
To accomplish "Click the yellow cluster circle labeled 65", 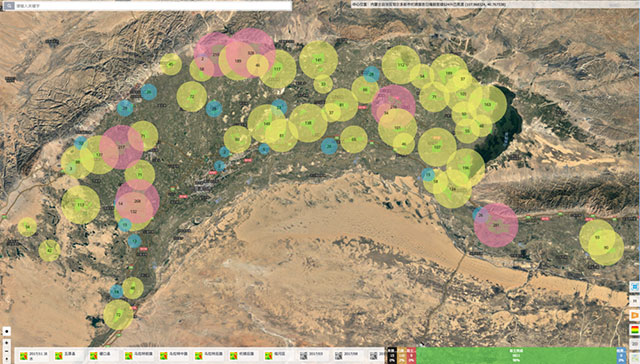I will 354,140.
